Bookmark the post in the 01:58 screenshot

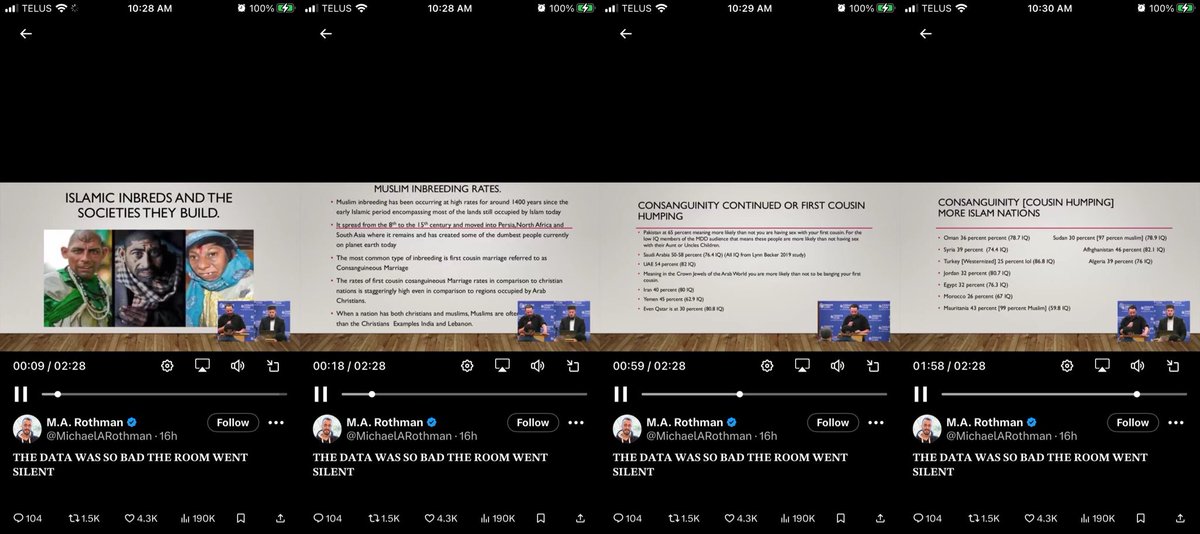(1141, 518)
